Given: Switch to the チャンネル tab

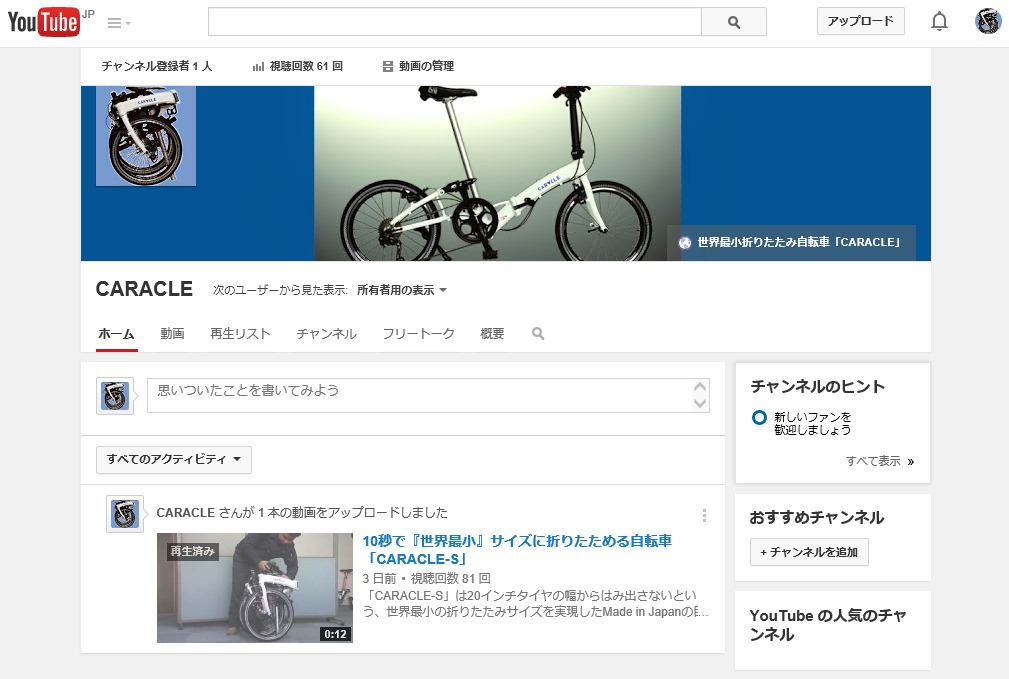Looking at the screenshot, I should coord(326,333).
